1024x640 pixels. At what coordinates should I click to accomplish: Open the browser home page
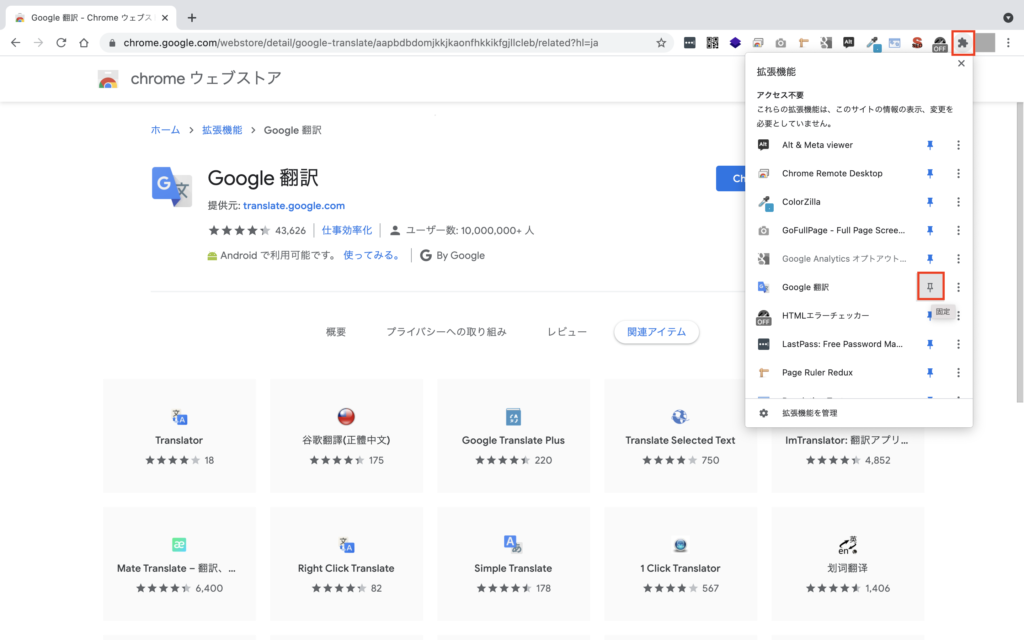coord(84,43)
